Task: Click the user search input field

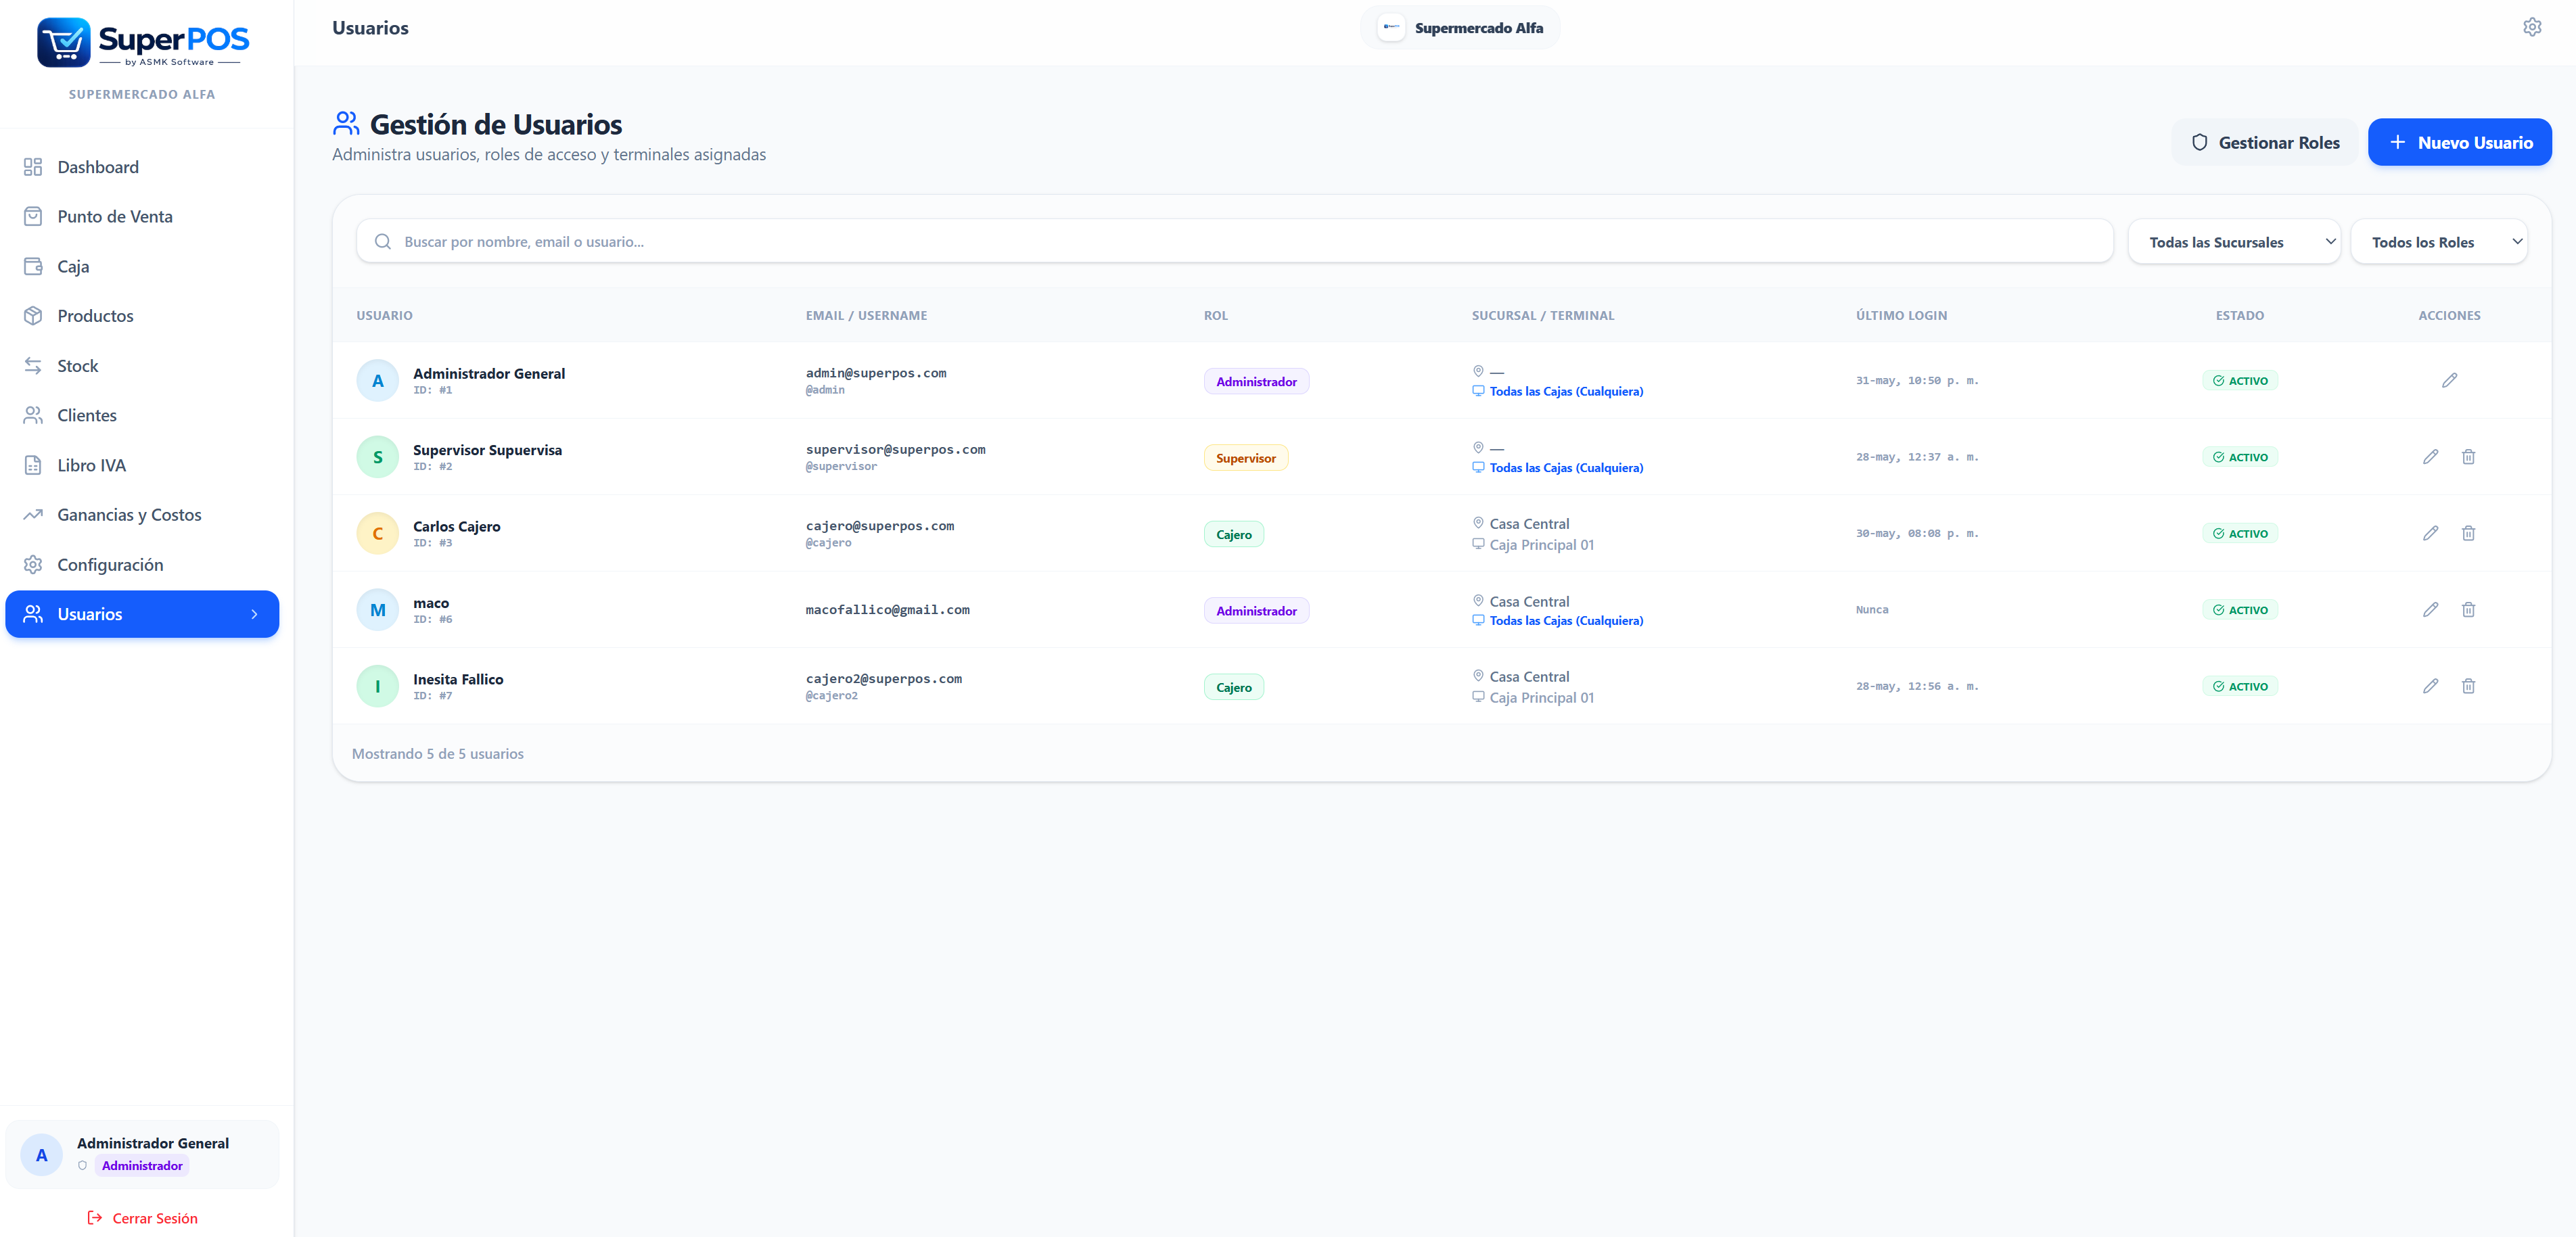Action: 1234,242
